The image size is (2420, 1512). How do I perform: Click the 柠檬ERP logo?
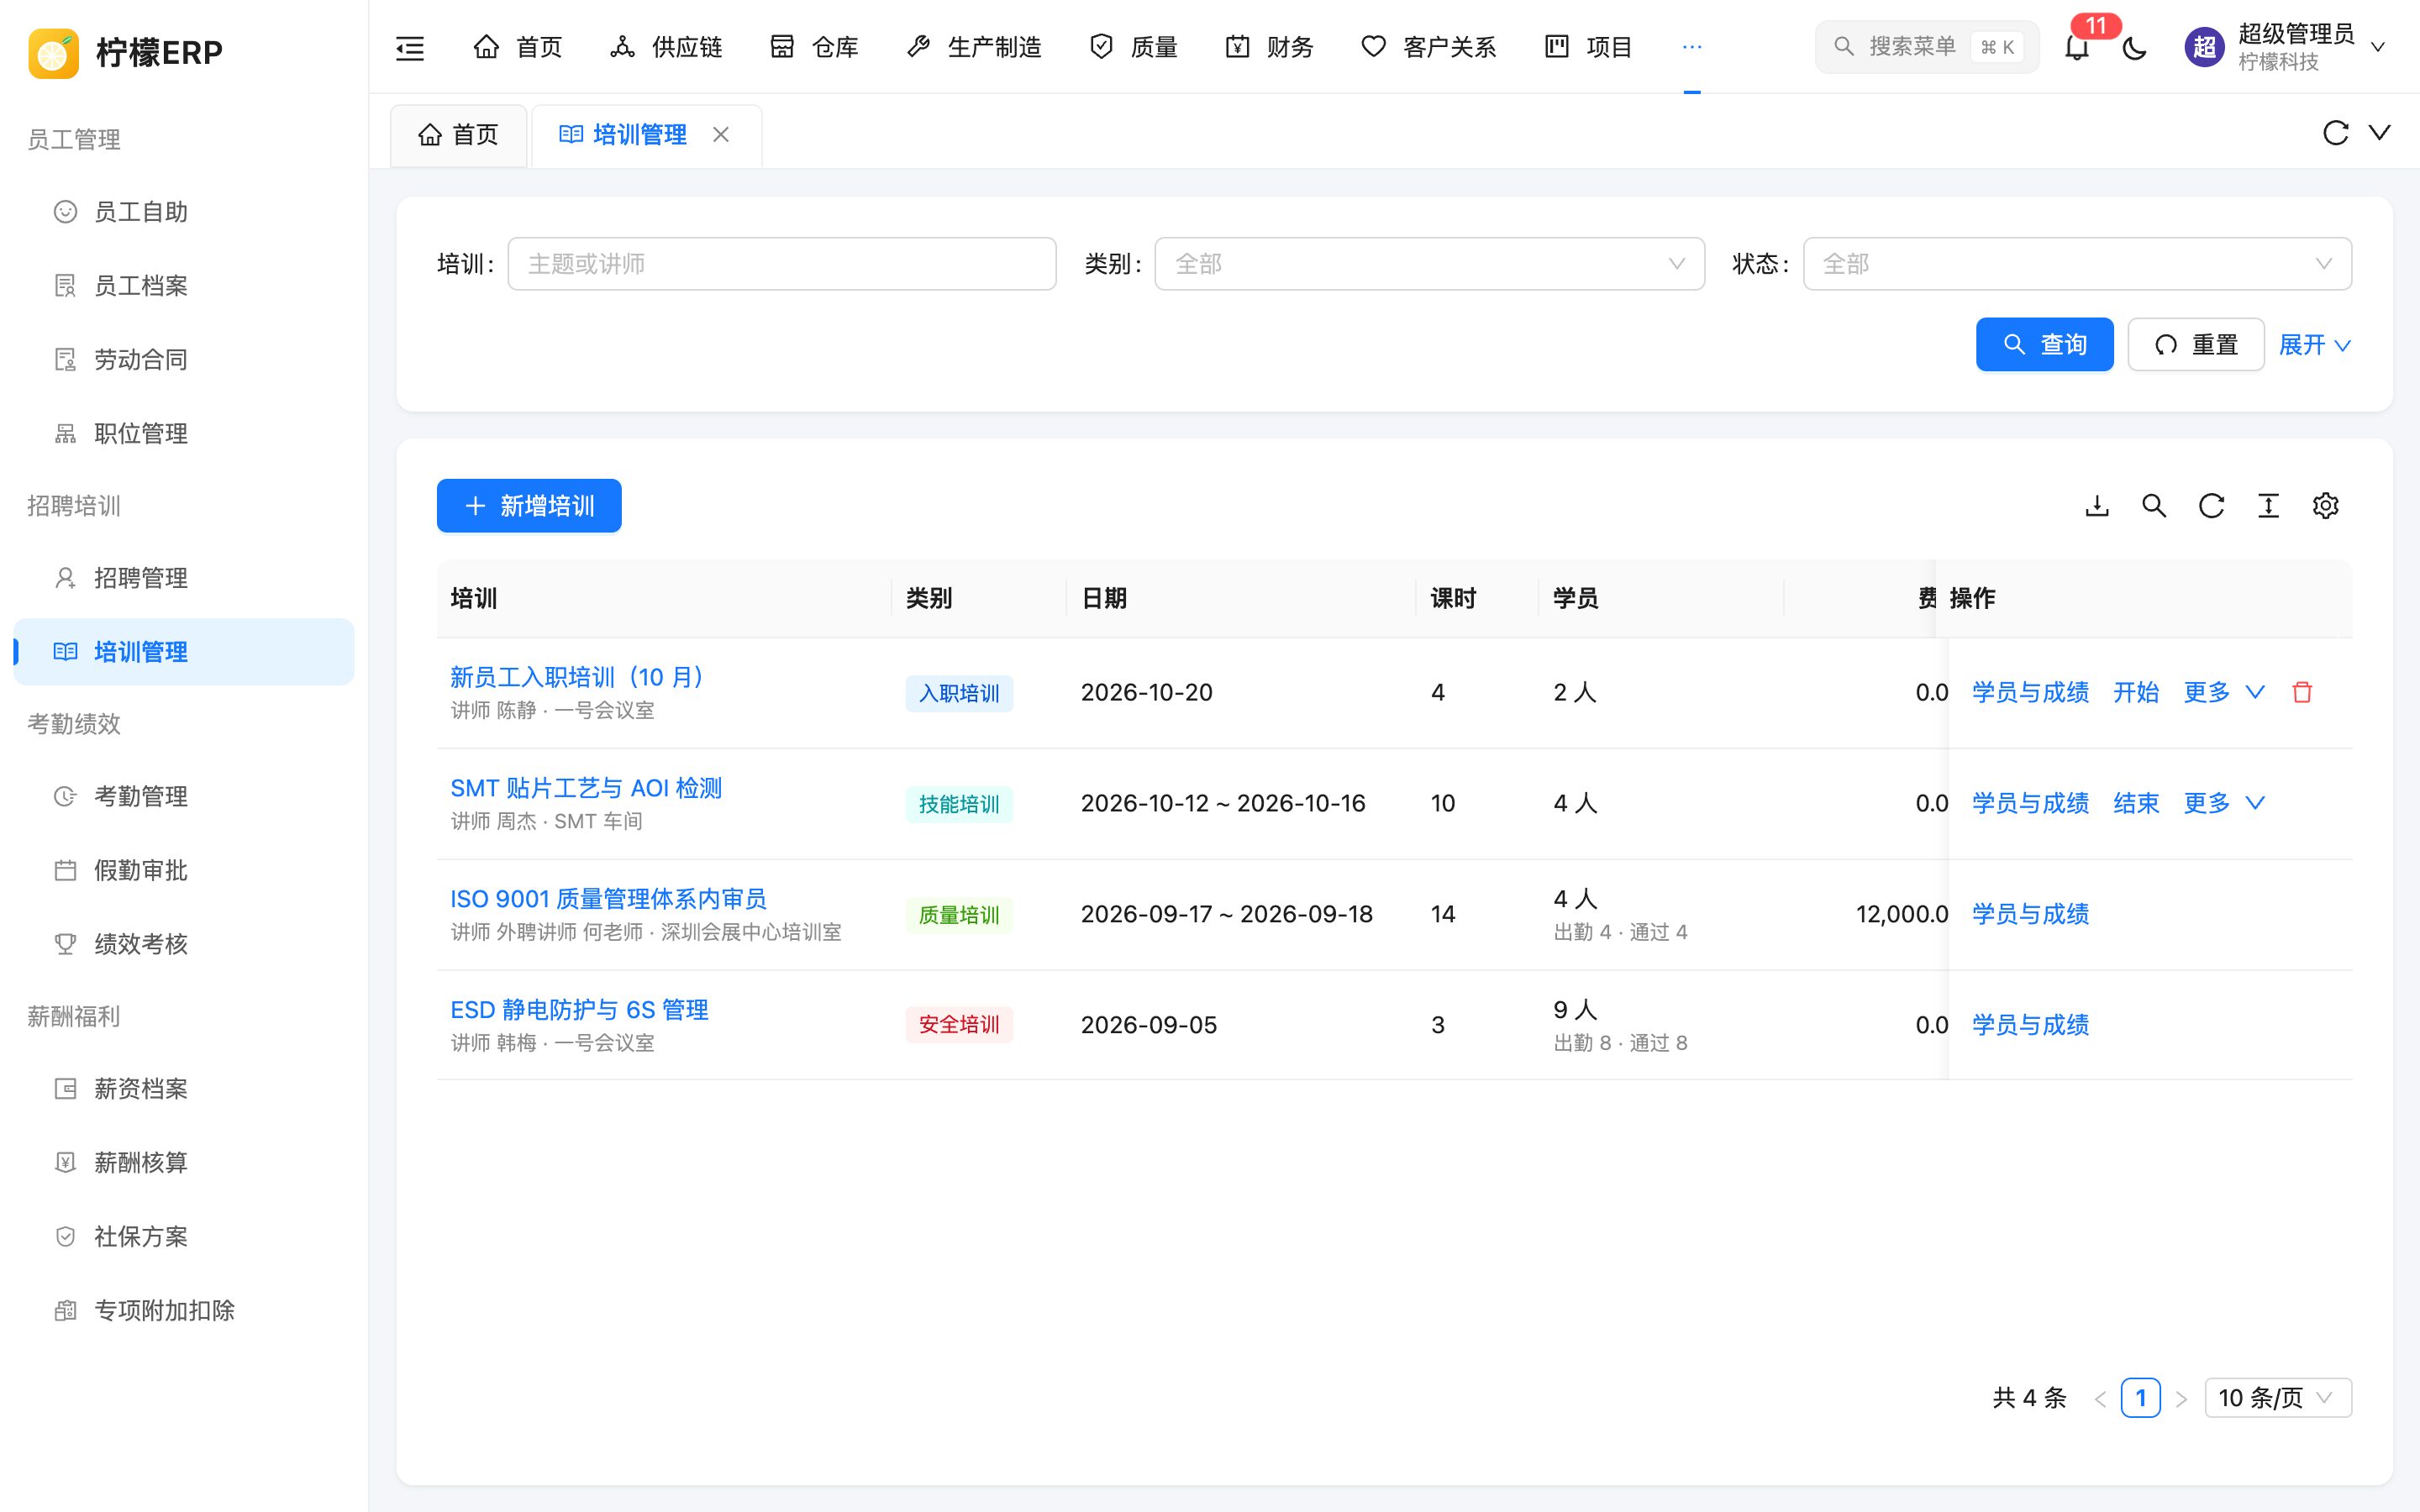[x=125, y=52]
